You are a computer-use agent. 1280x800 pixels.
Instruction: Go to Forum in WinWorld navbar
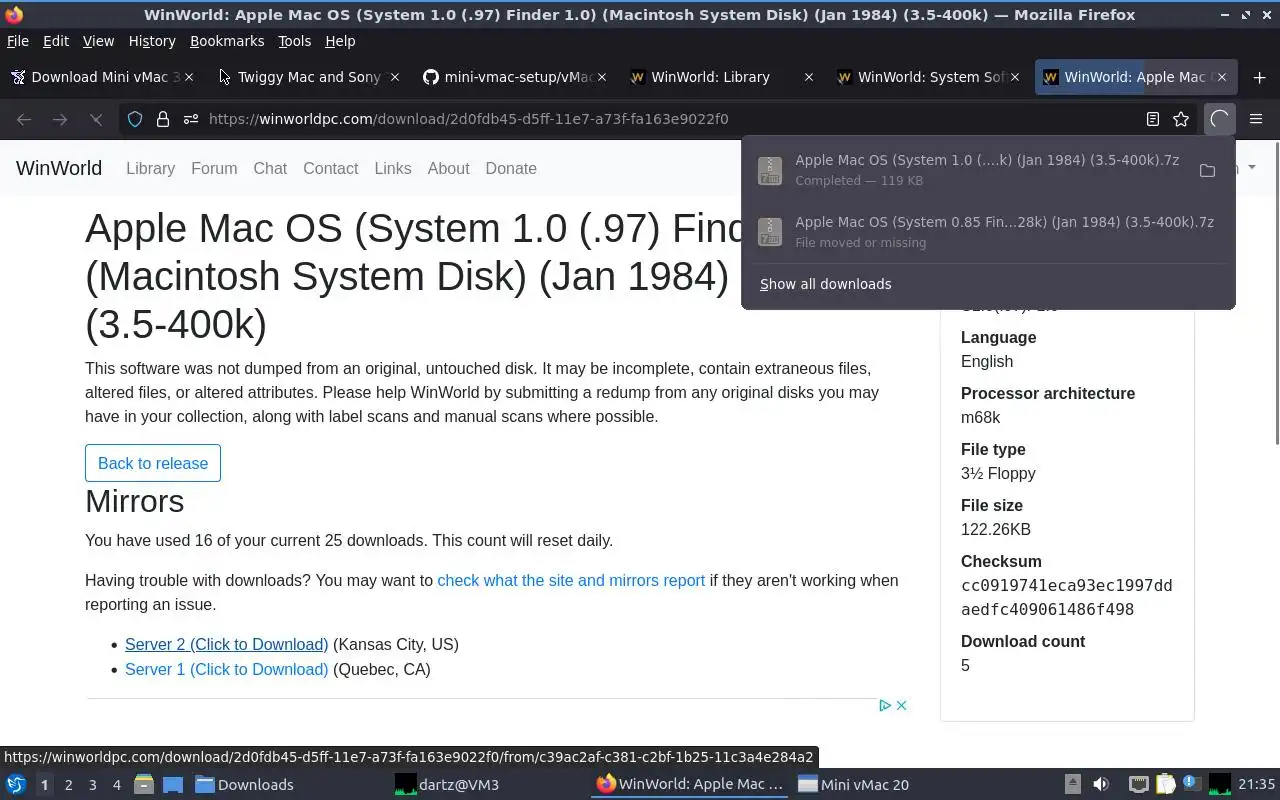tap(214, 168)
